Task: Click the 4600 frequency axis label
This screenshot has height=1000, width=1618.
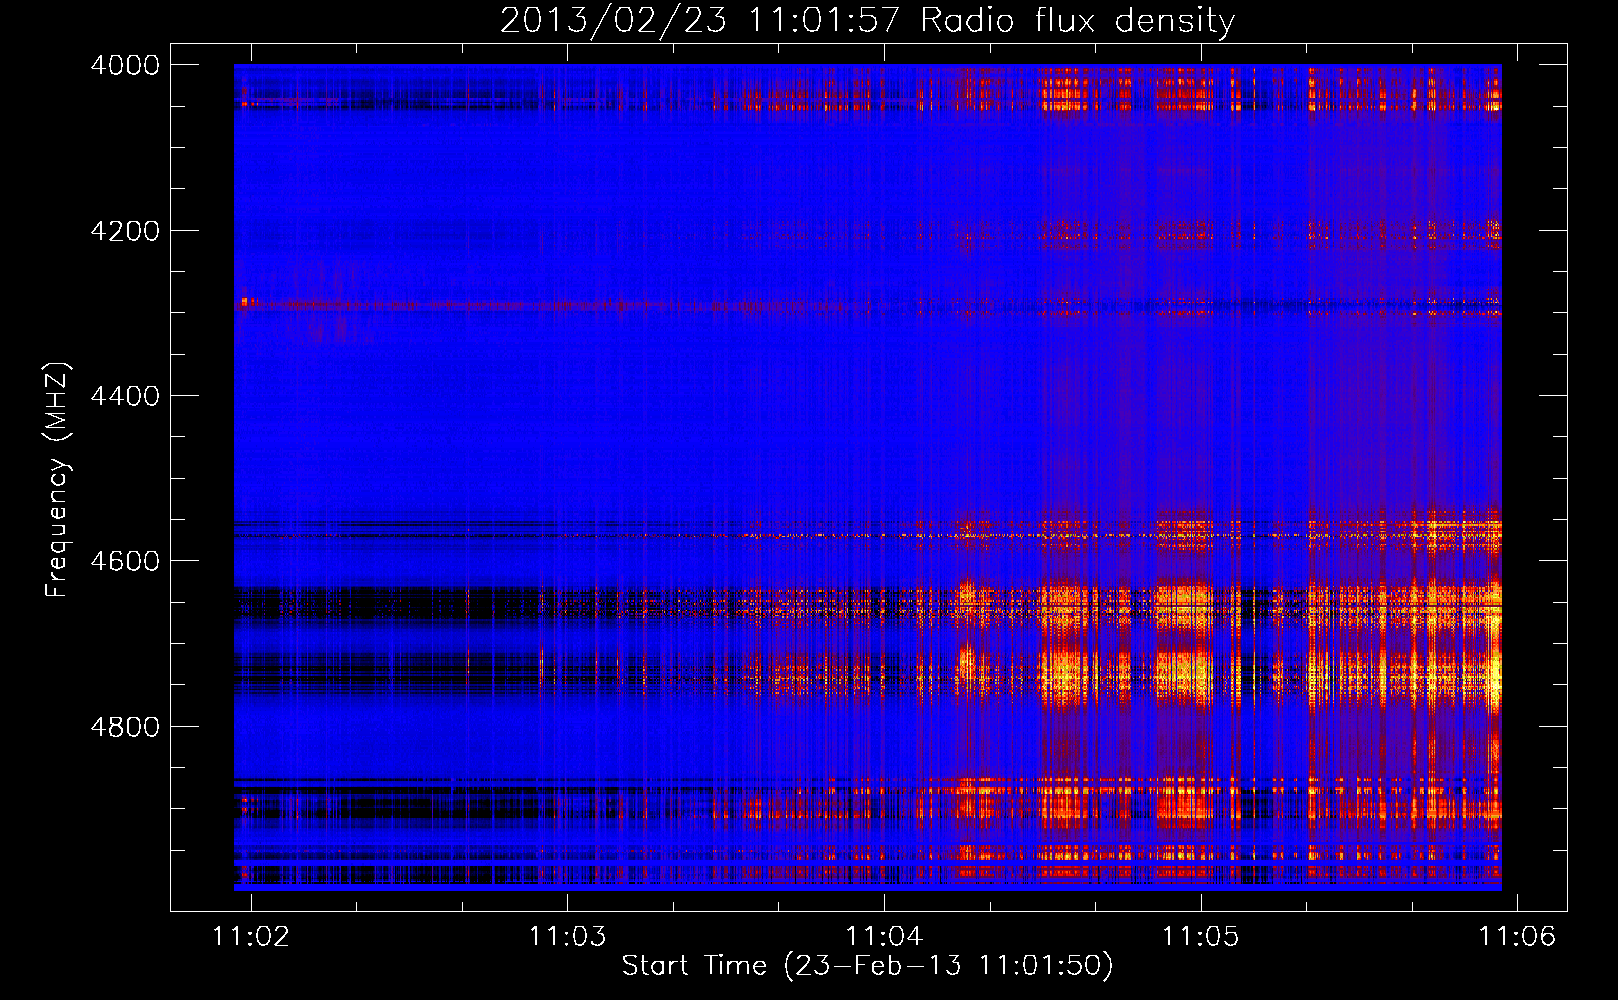Action: pos(124,561)
